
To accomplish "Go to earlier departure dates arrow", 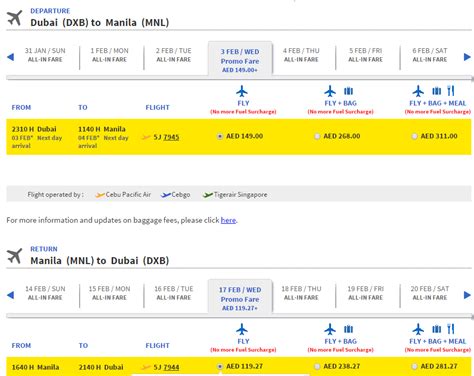I will click(10, 57).
